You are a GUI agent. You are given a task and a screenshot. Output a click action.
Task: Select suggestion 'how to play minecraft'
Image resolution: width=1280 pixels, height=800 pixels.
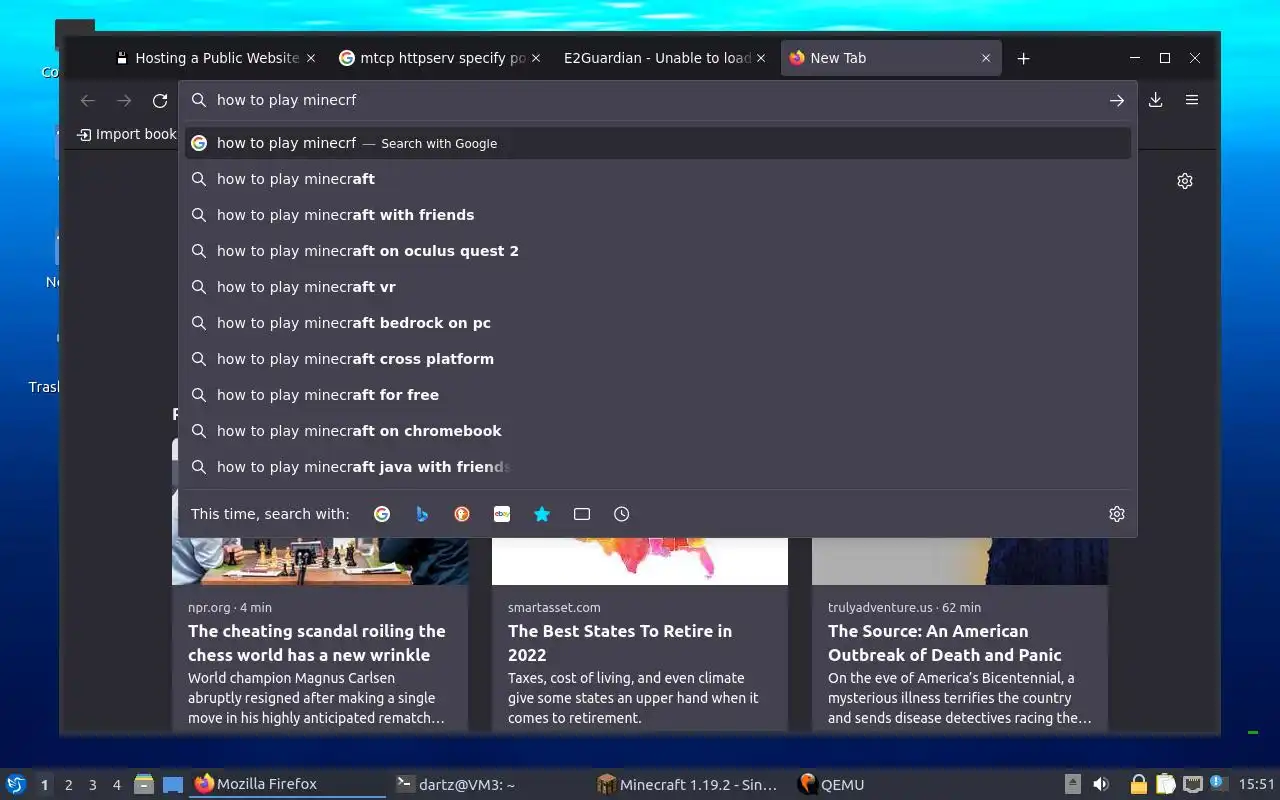(x=658, y=179)
